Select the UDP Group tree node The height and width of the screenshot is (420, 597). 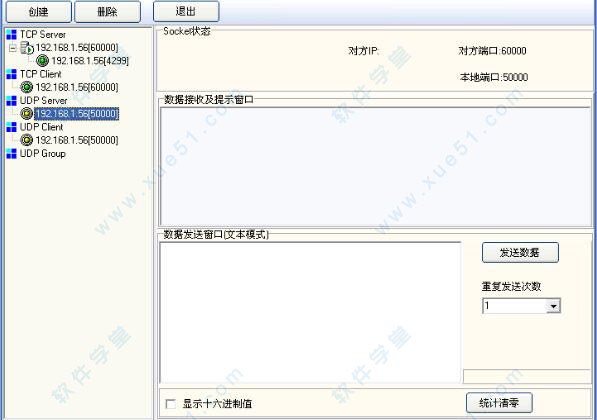click(43, 153)
